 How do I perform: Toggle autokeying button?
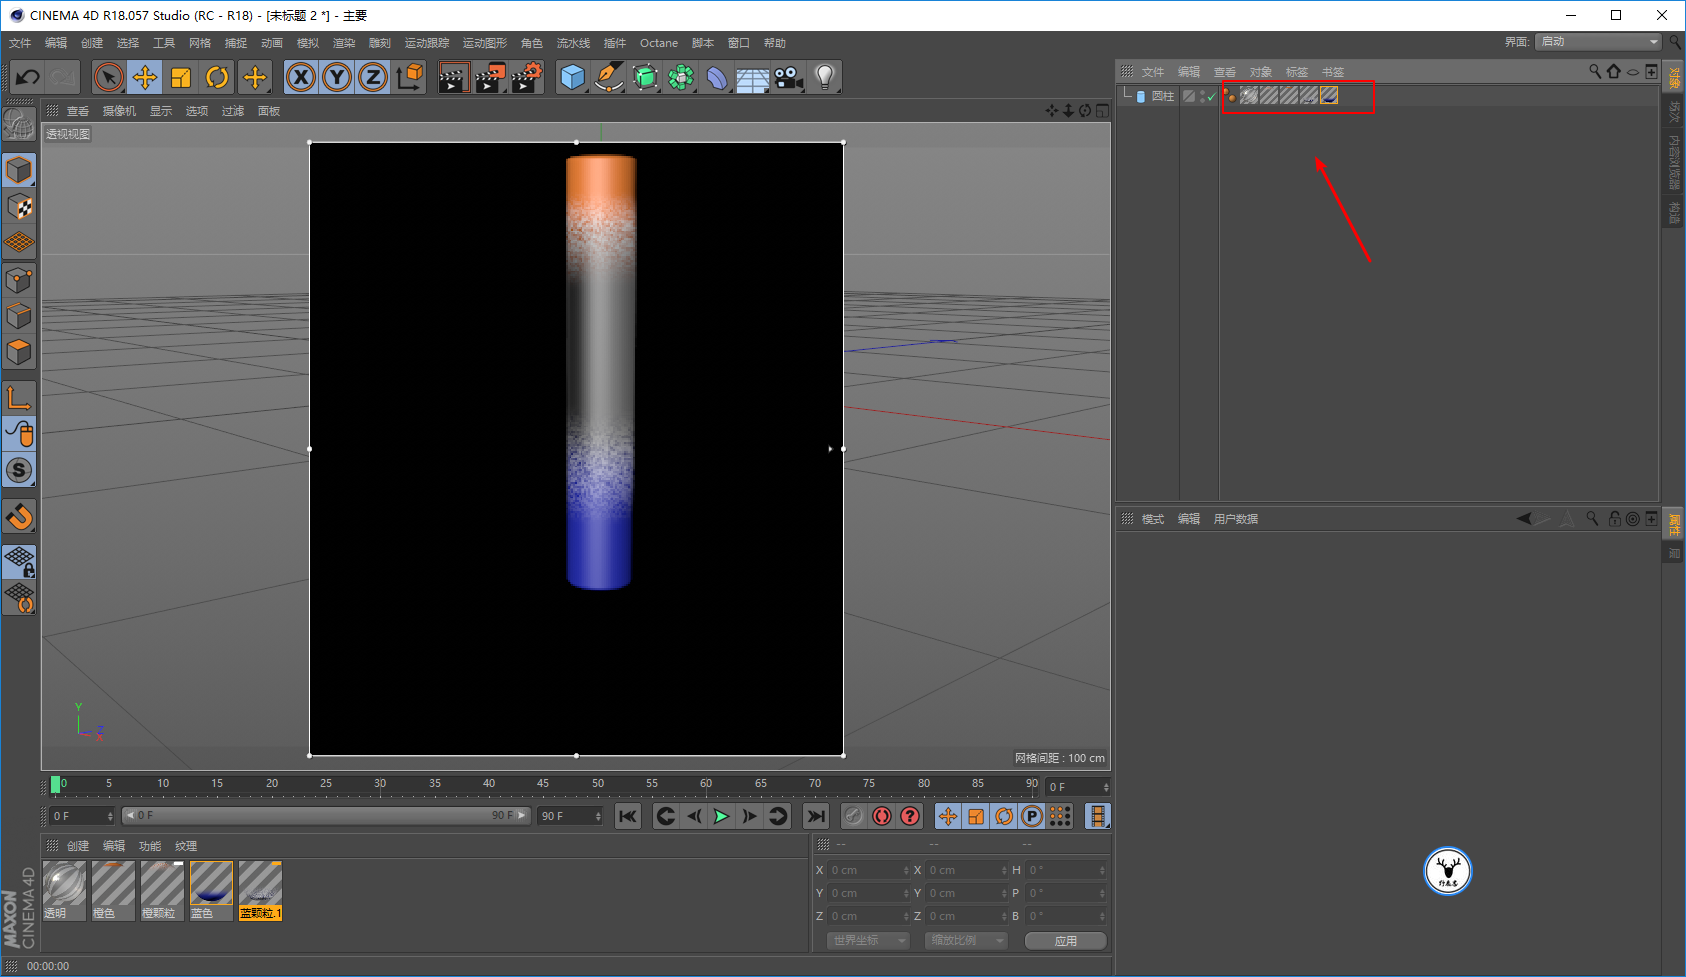pos(881,817)
